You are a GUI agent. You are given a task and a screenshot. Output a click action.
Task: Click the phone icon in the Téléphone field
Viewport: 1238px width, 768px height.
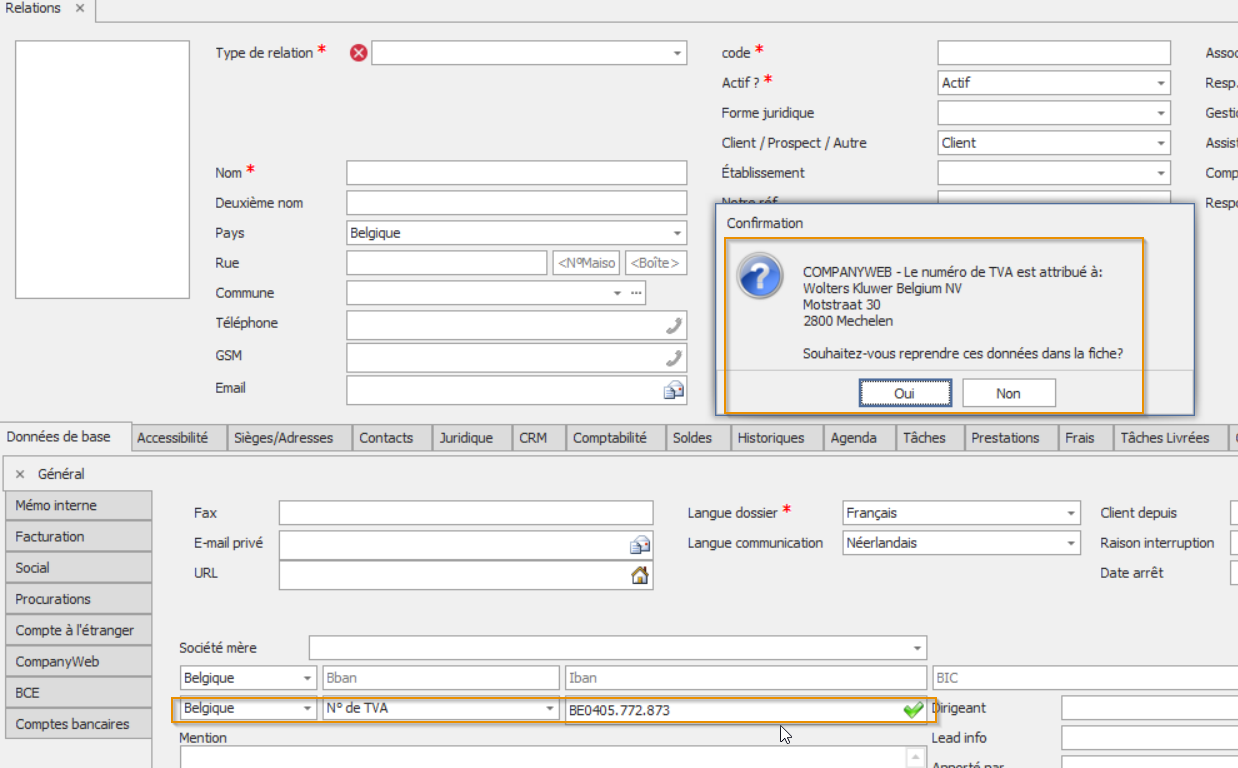[x=675, y=325]
